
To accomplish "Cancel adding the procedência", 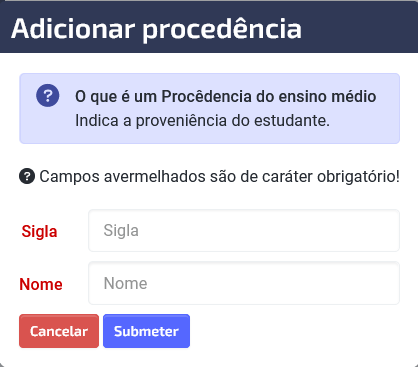I will (59, 331).
